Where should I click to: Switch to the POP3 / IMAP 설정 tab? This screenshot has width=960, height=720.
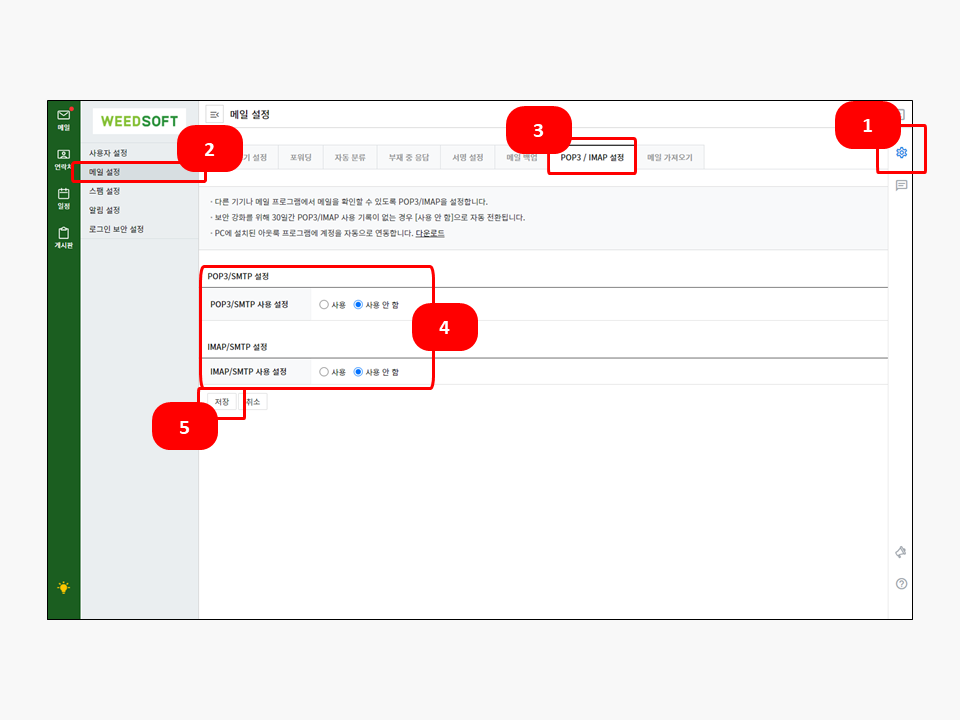(592, 158)
